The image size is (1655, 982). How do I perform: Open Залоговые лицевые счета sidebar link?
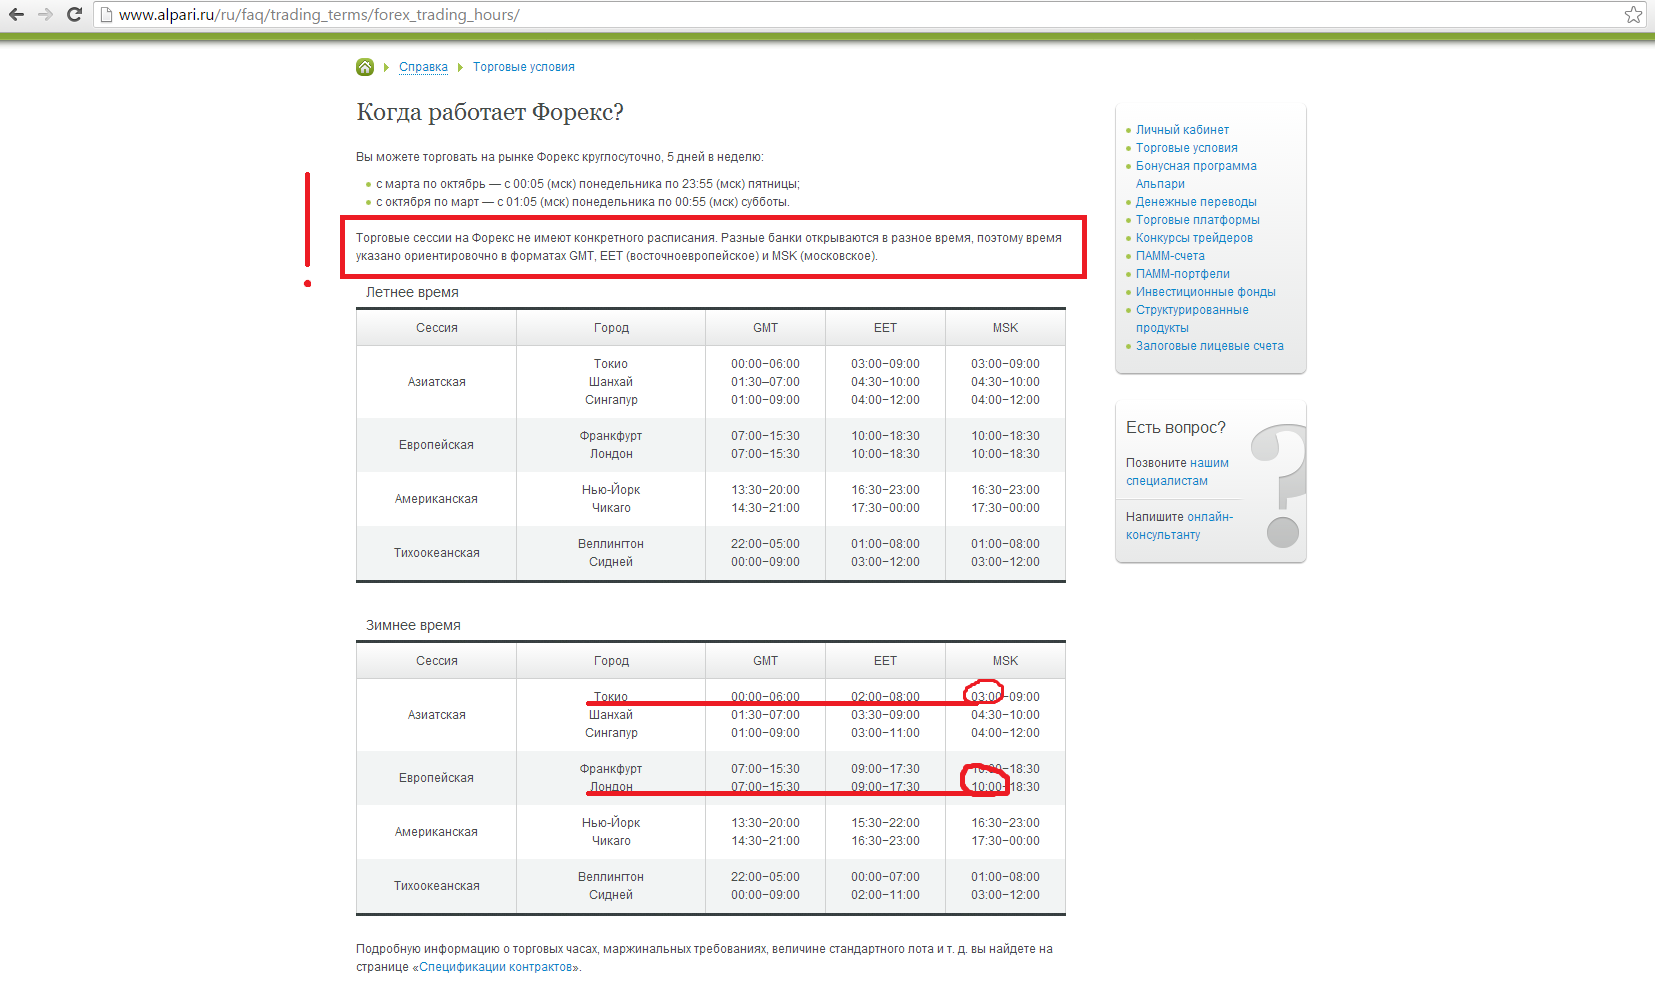pos(1210,346)
